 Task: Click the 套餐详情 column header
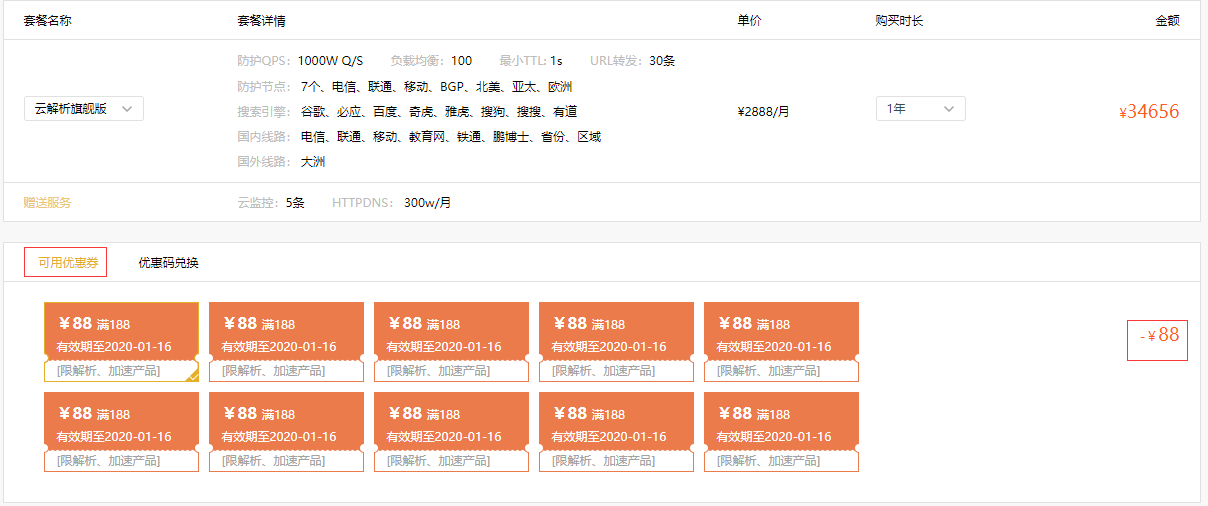pyautogui.click(x=261, y=21)
